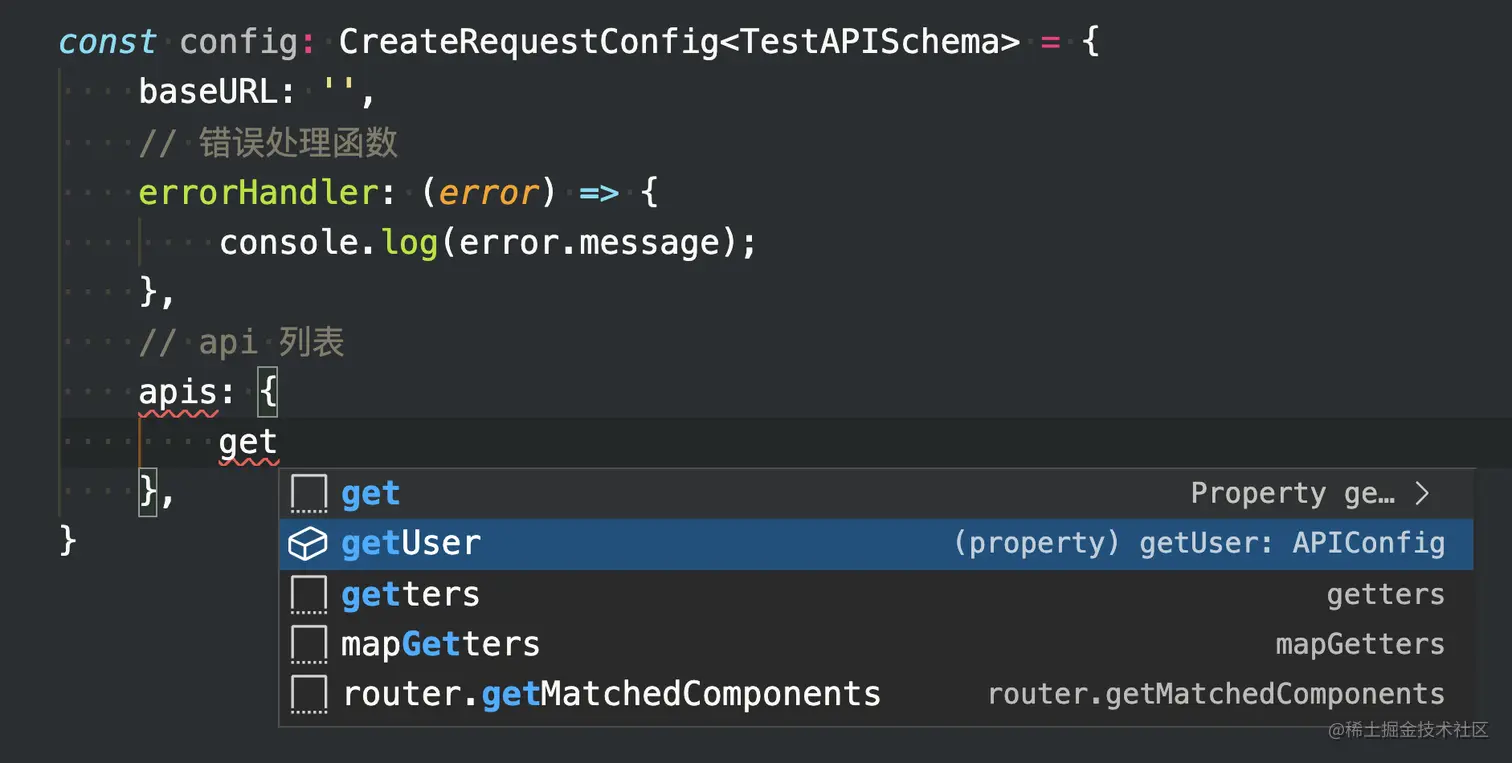Image resolution: width=1512 pixels, height=763 pixels.
Task: Click the underlined 'apis' property
Action: point(178,392)
